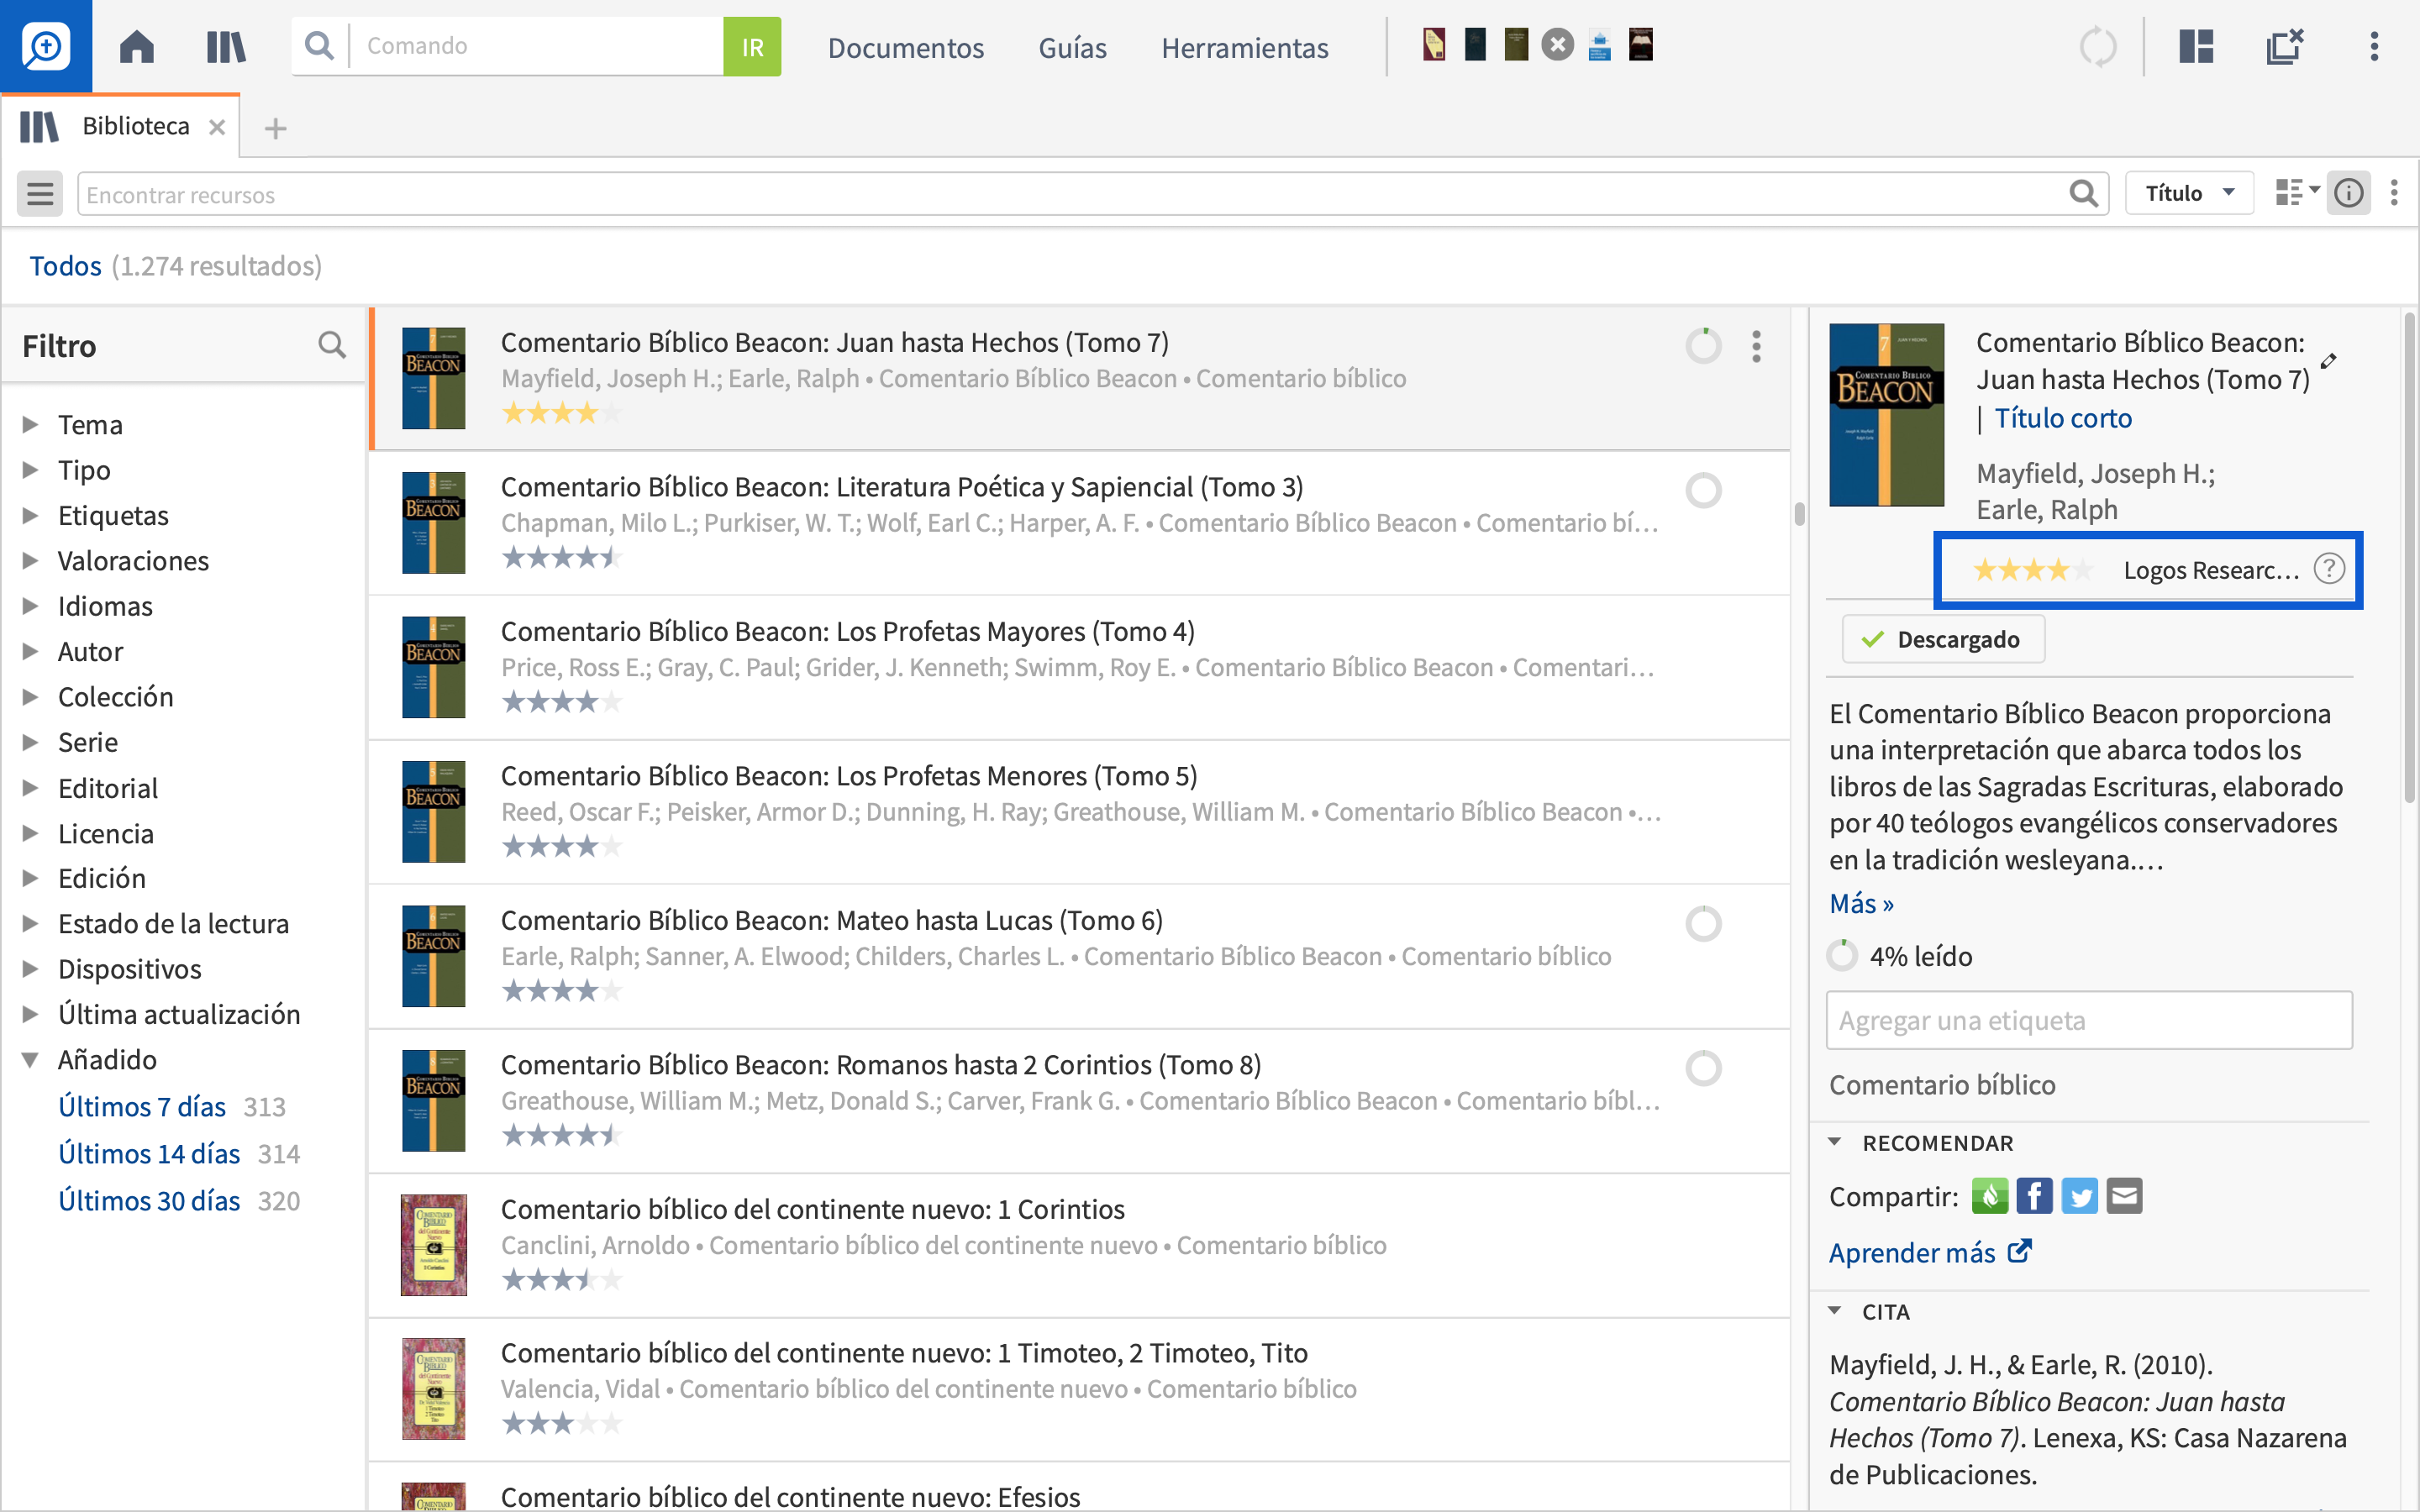Go to the Home icon
The image size is (2420, 1512).
point(137,46)
